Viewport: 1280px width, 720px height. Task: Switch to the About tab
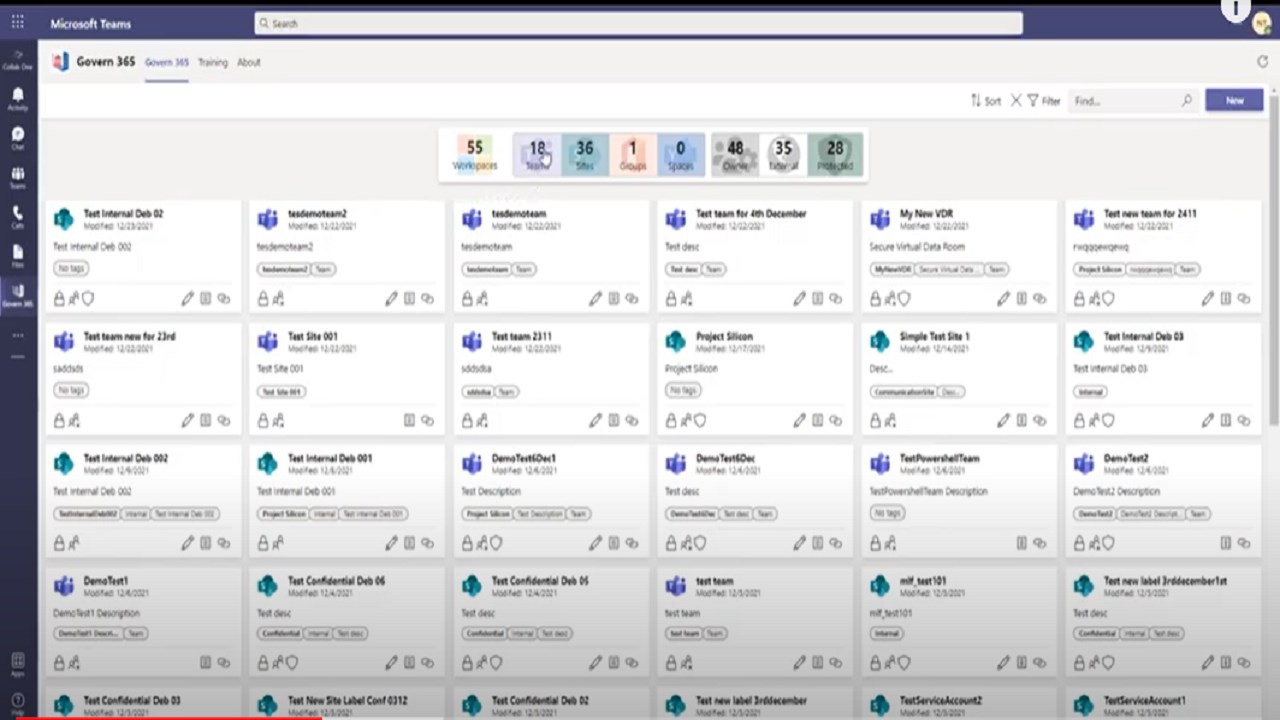pos(248,62)
